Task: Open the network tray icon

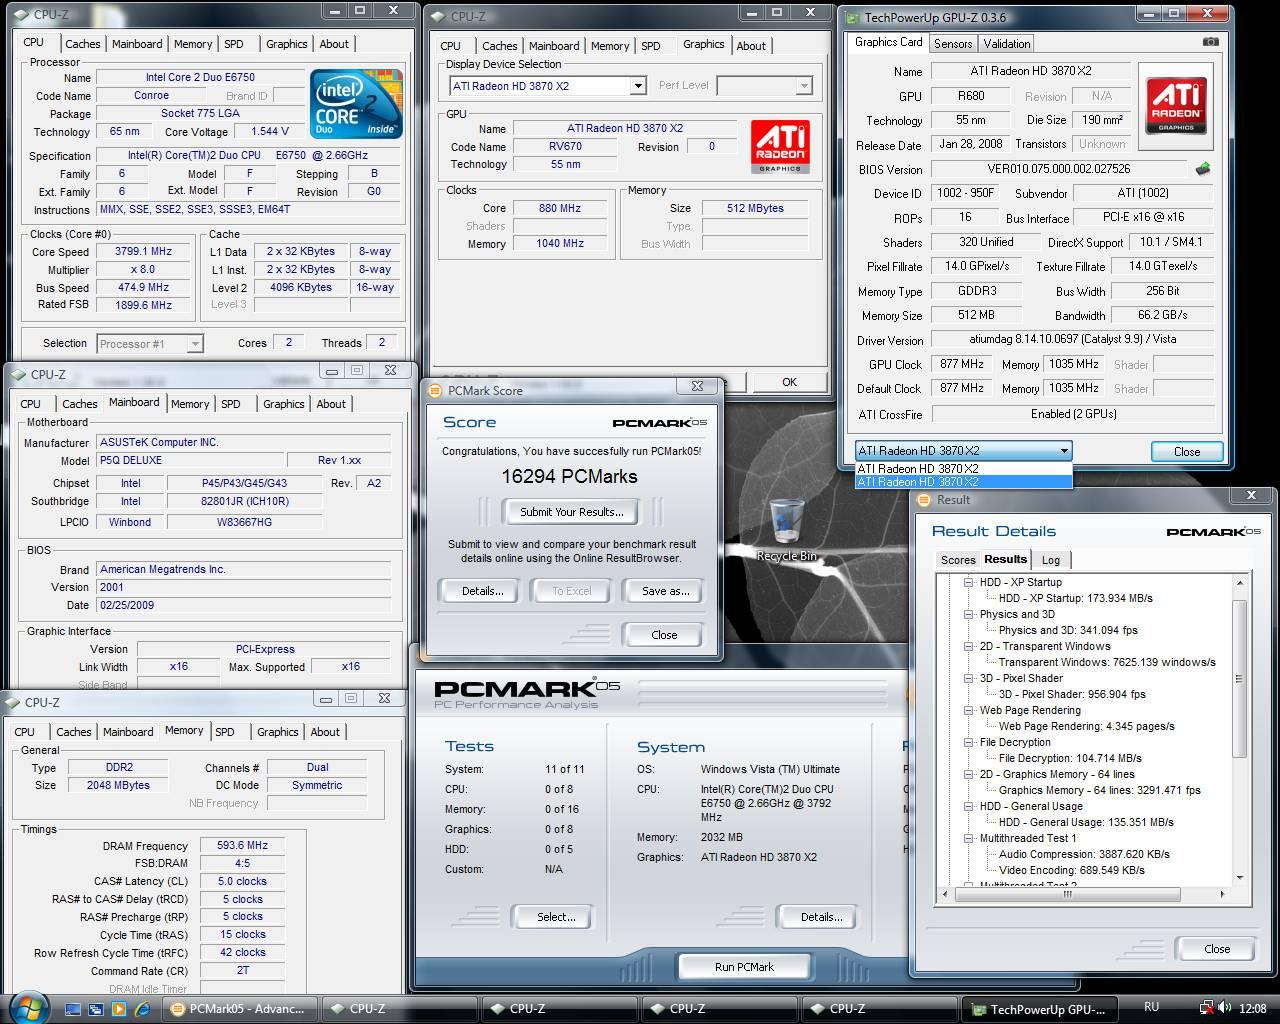Action: coord(1205,1008)
